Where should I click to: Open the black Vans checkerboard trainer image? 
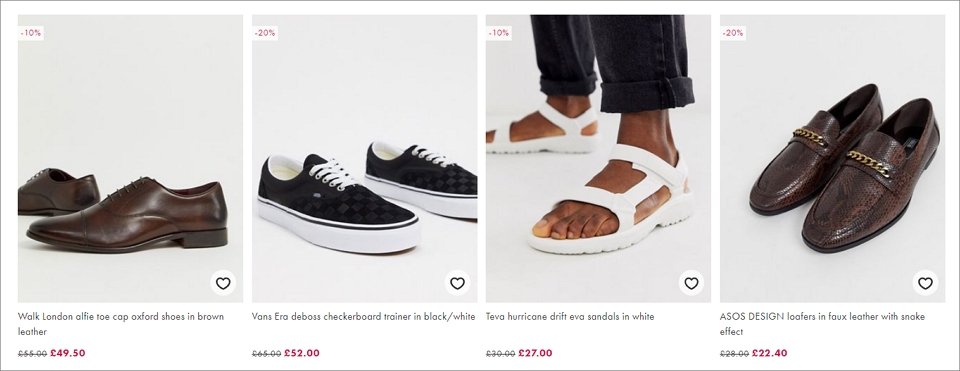(x=364, y=159)
